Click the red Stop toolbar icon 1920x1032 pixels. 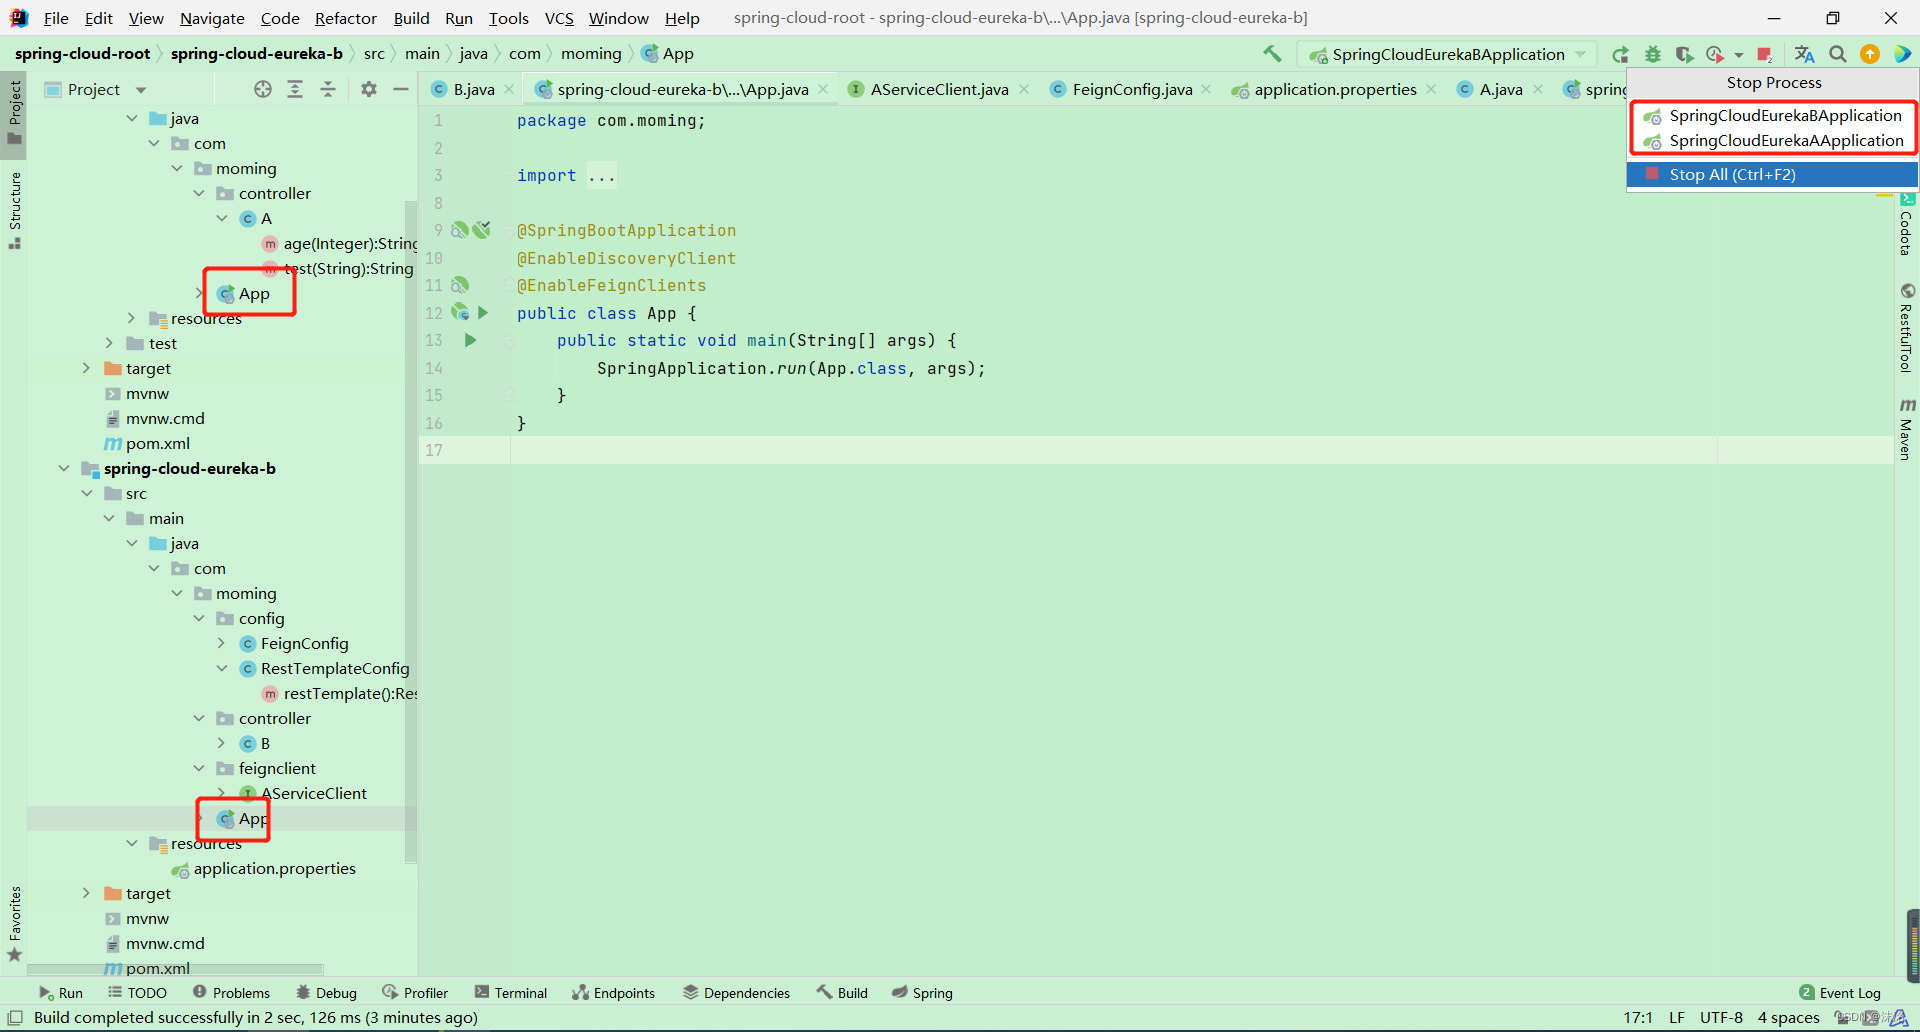[x=1764, y=54]
